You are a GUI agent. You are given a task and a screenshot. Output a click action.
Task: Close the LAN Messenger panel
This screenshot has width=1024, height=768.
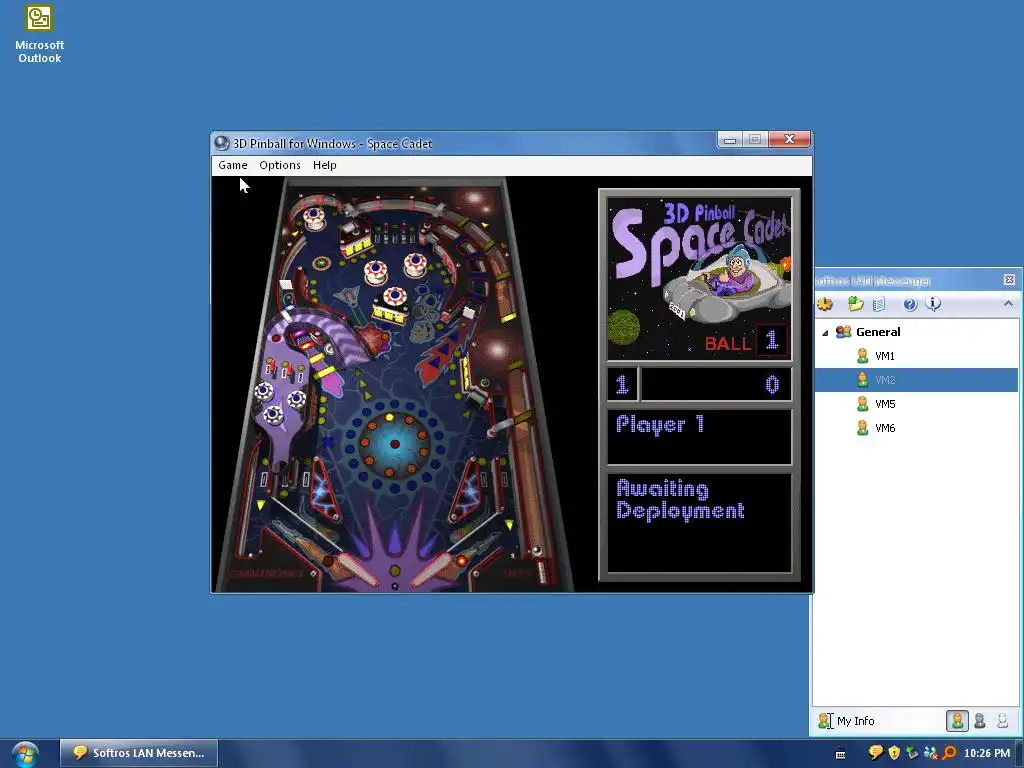pyautogui.click(x=1009, y=280)
